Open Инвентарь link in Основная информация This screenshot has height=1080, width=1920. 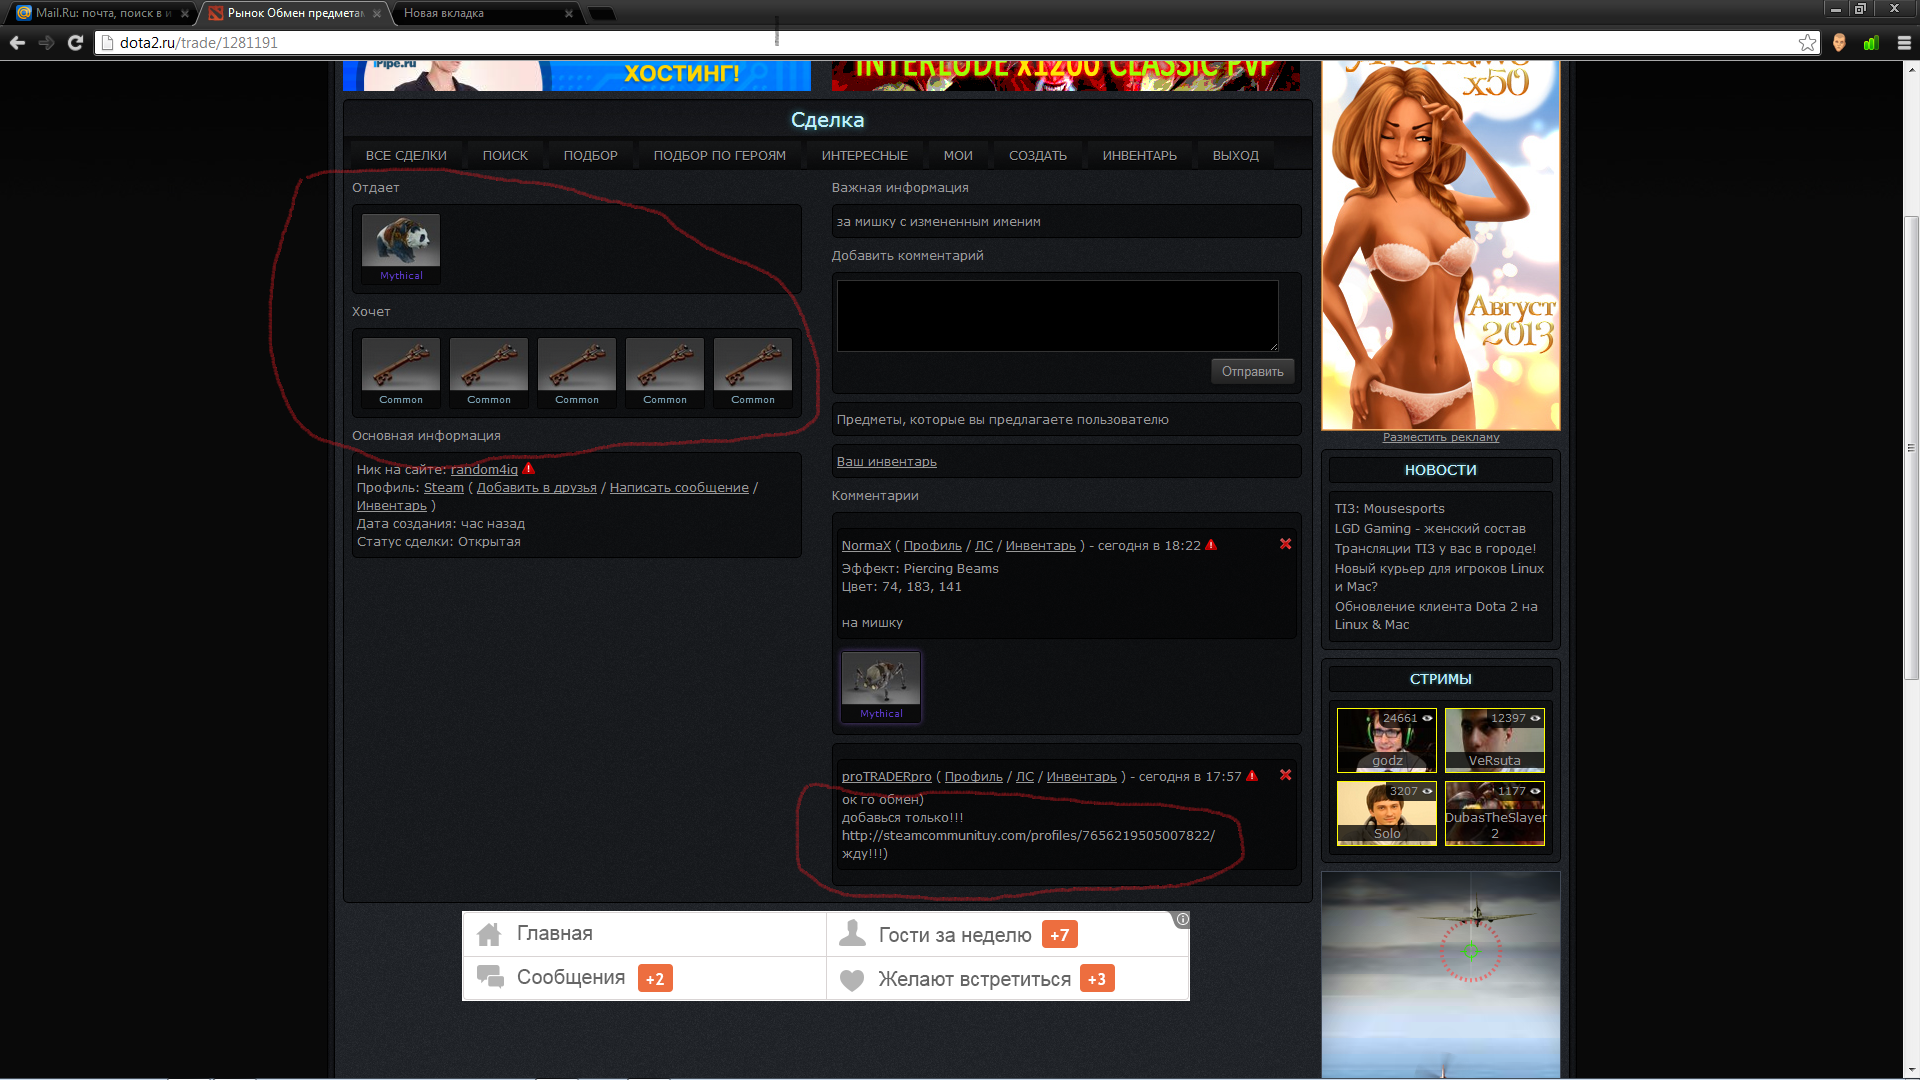(x=392, y=505)
